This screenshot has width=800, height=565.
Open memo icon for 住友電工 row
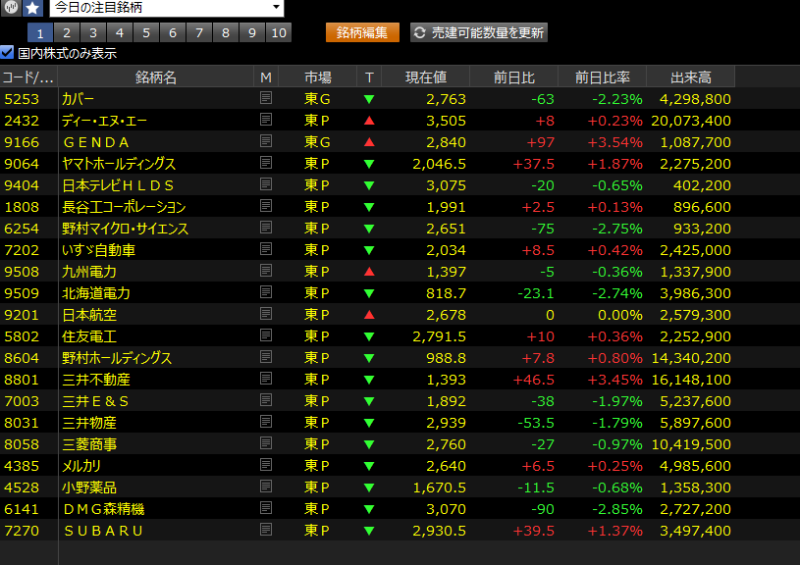click(266, 335)
